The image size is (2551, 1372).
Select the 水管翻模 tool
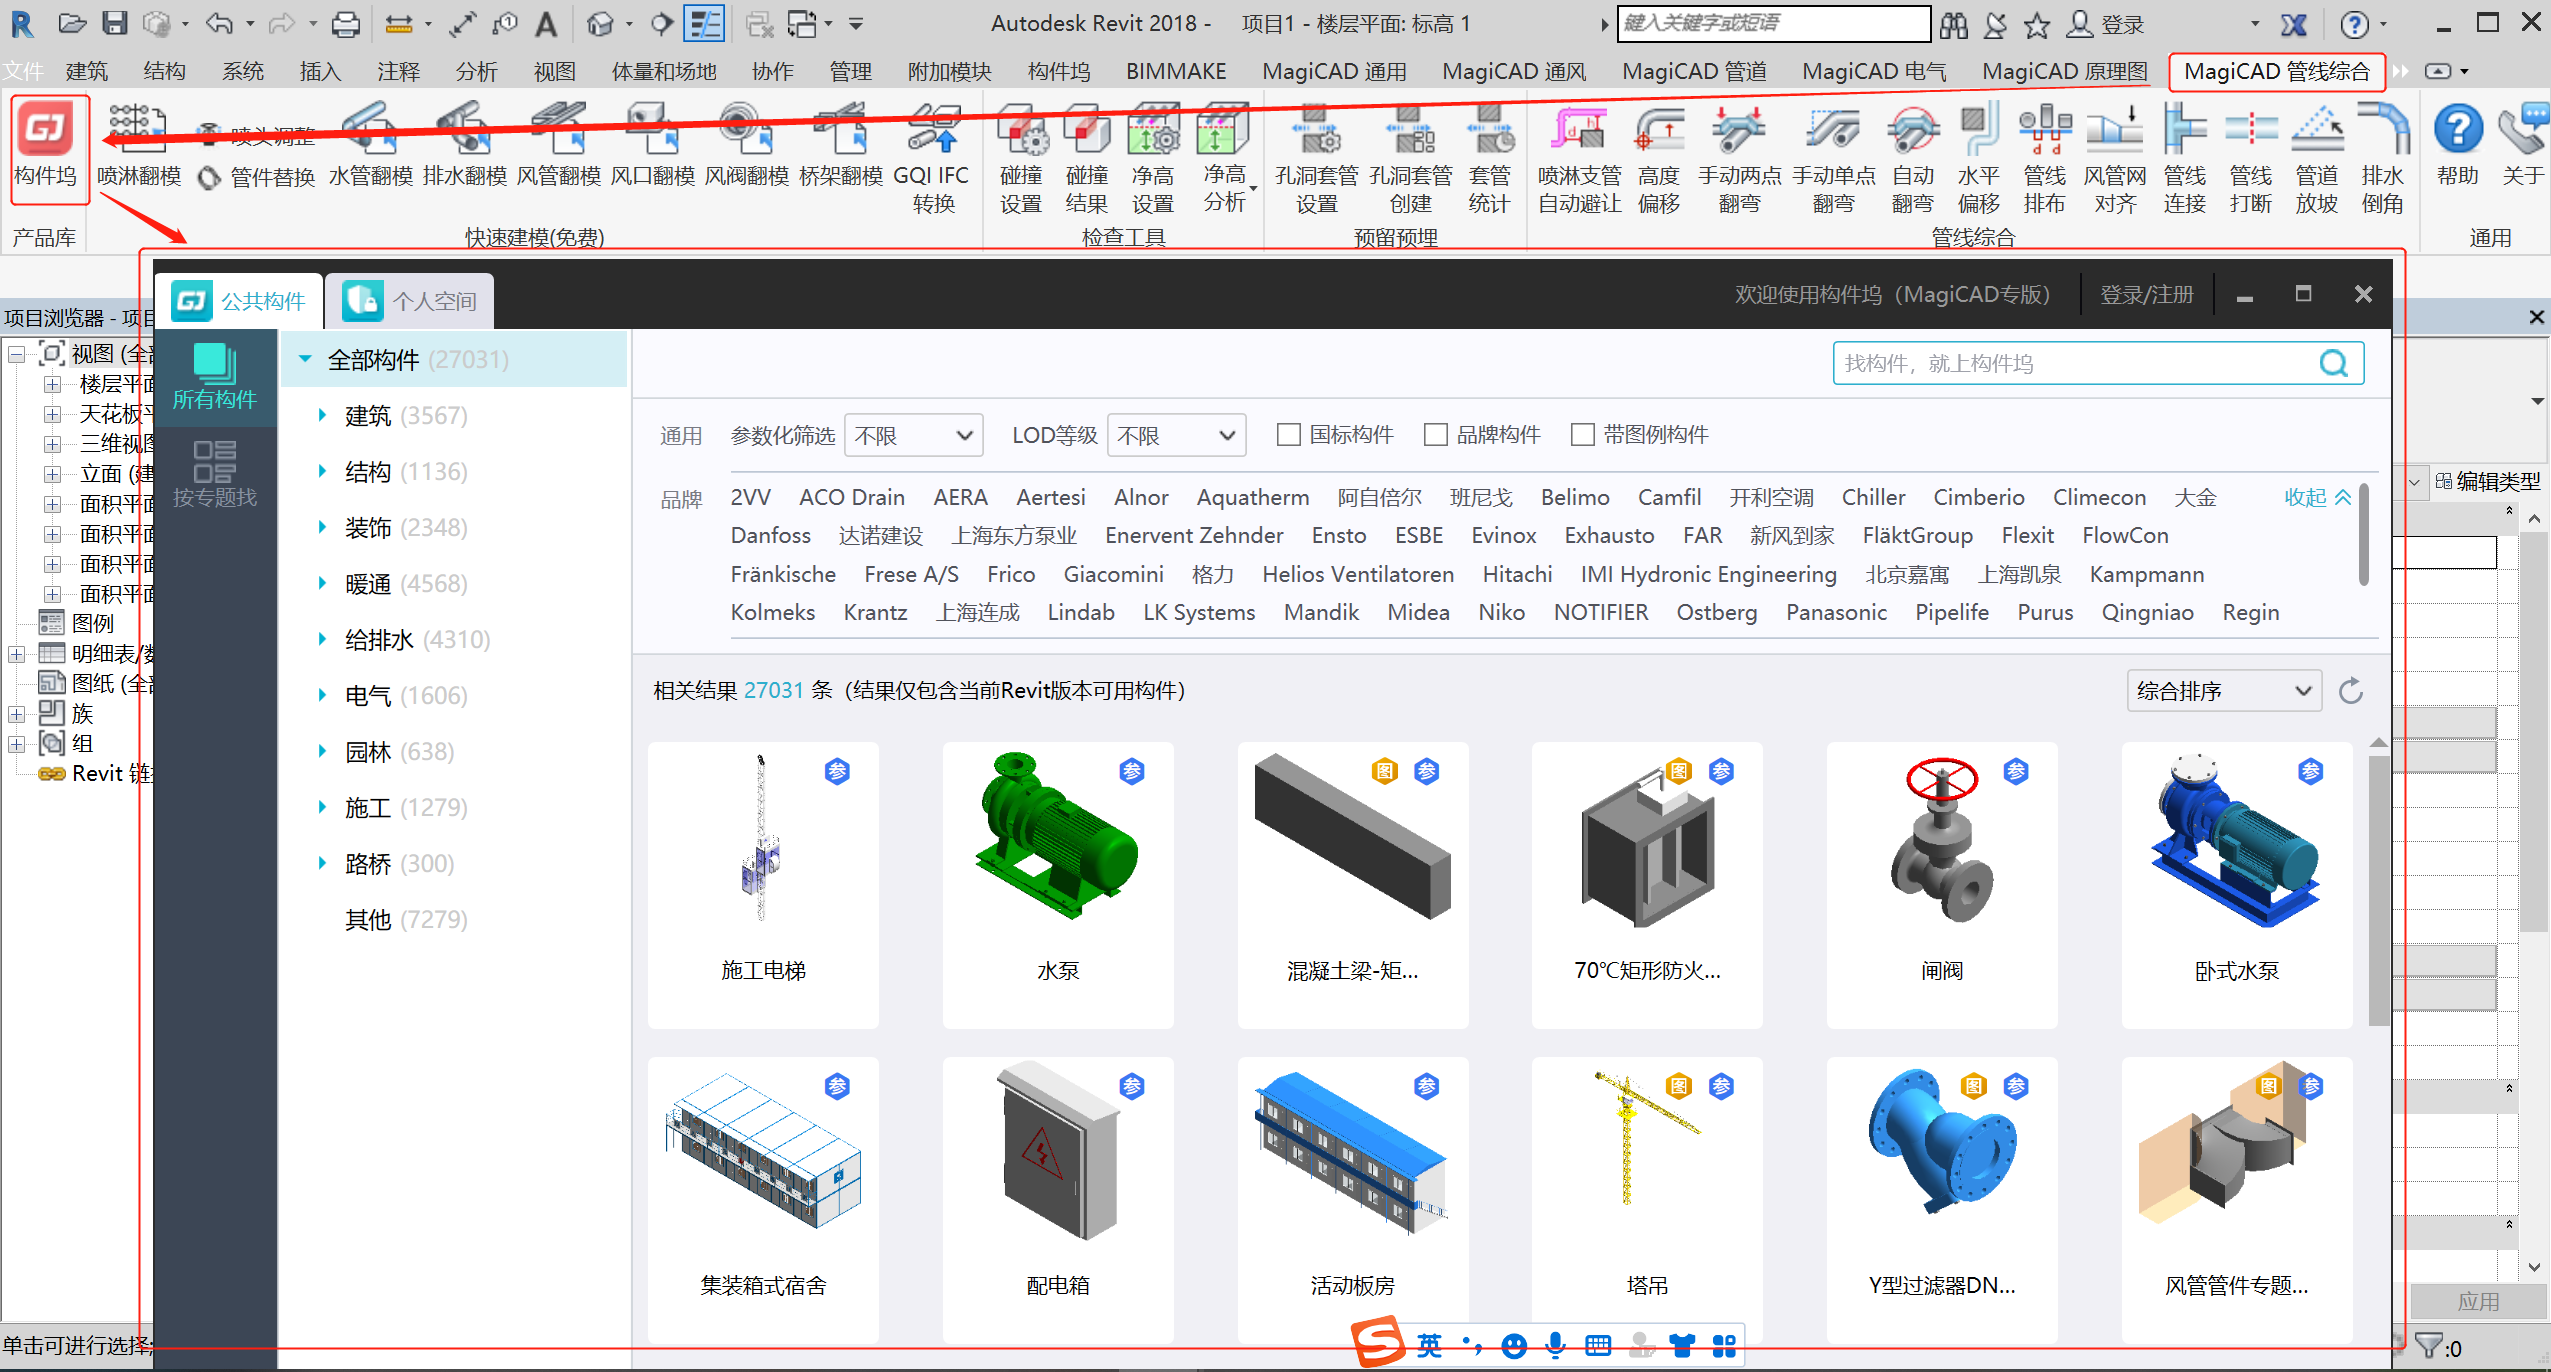point(370,146)
